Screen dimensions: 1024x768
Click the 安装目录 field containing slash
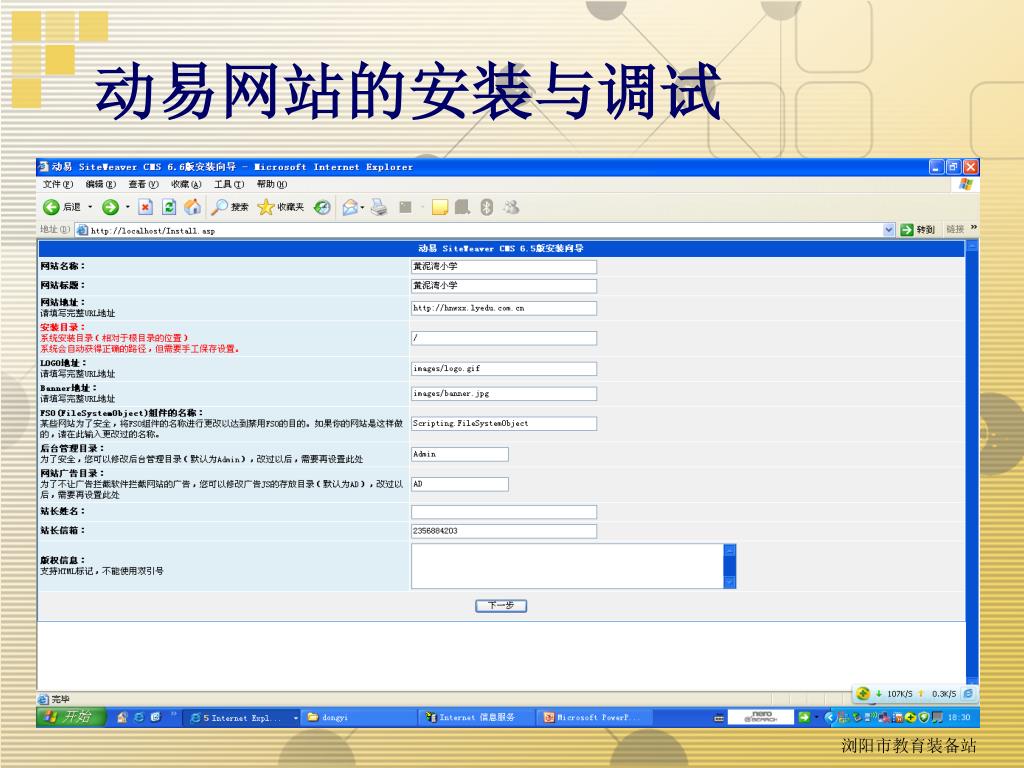[504, 338]
